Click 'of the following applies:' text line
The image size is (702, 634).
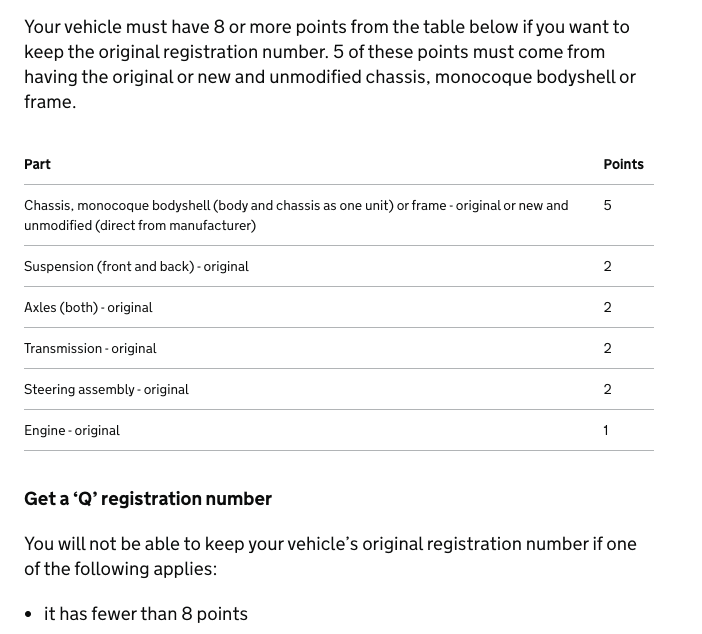click(120, 569)
